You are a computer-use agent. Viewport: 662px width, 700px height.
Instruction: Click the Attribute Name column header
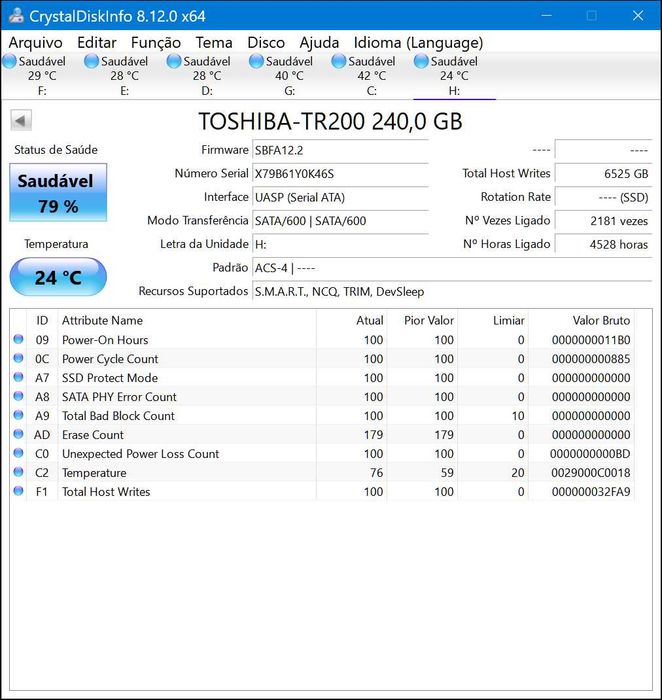(187, 321)
